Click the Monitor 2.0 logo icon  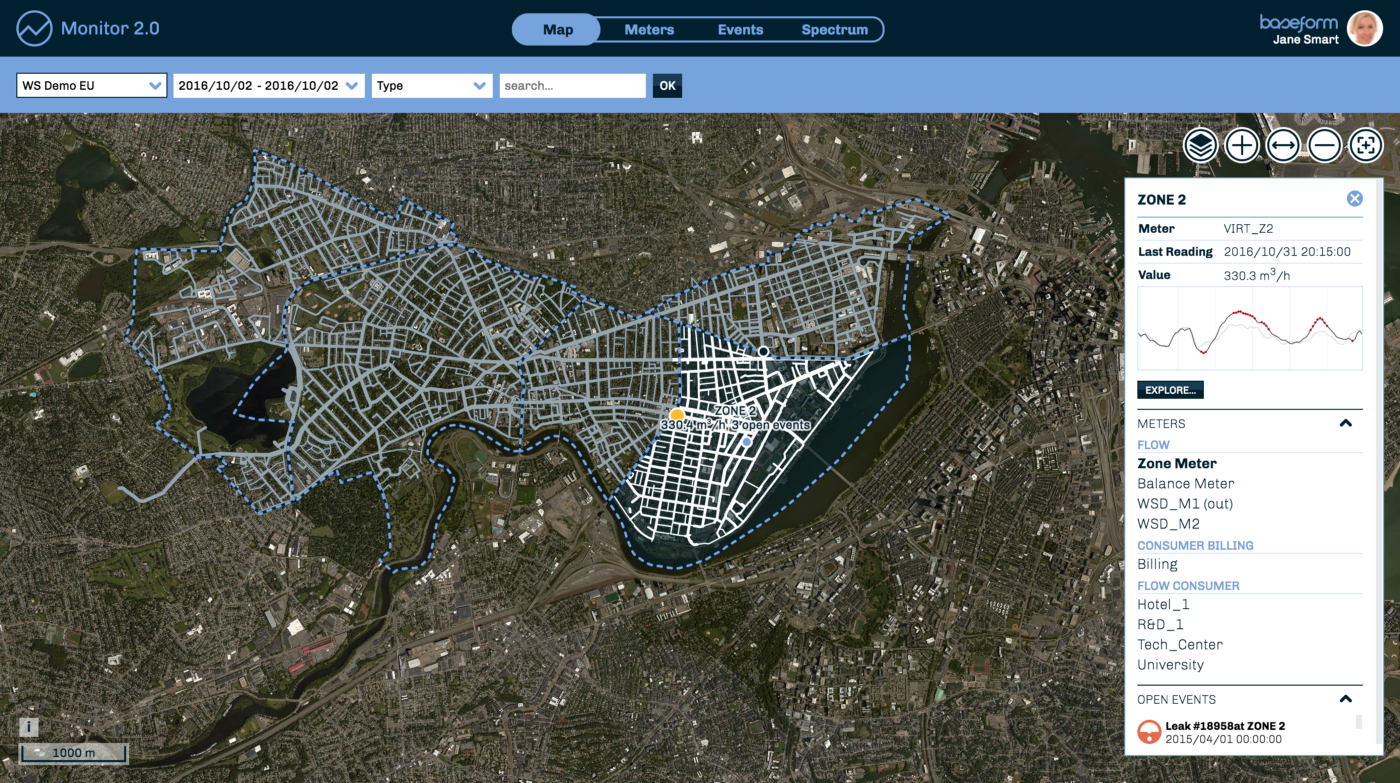34,28
